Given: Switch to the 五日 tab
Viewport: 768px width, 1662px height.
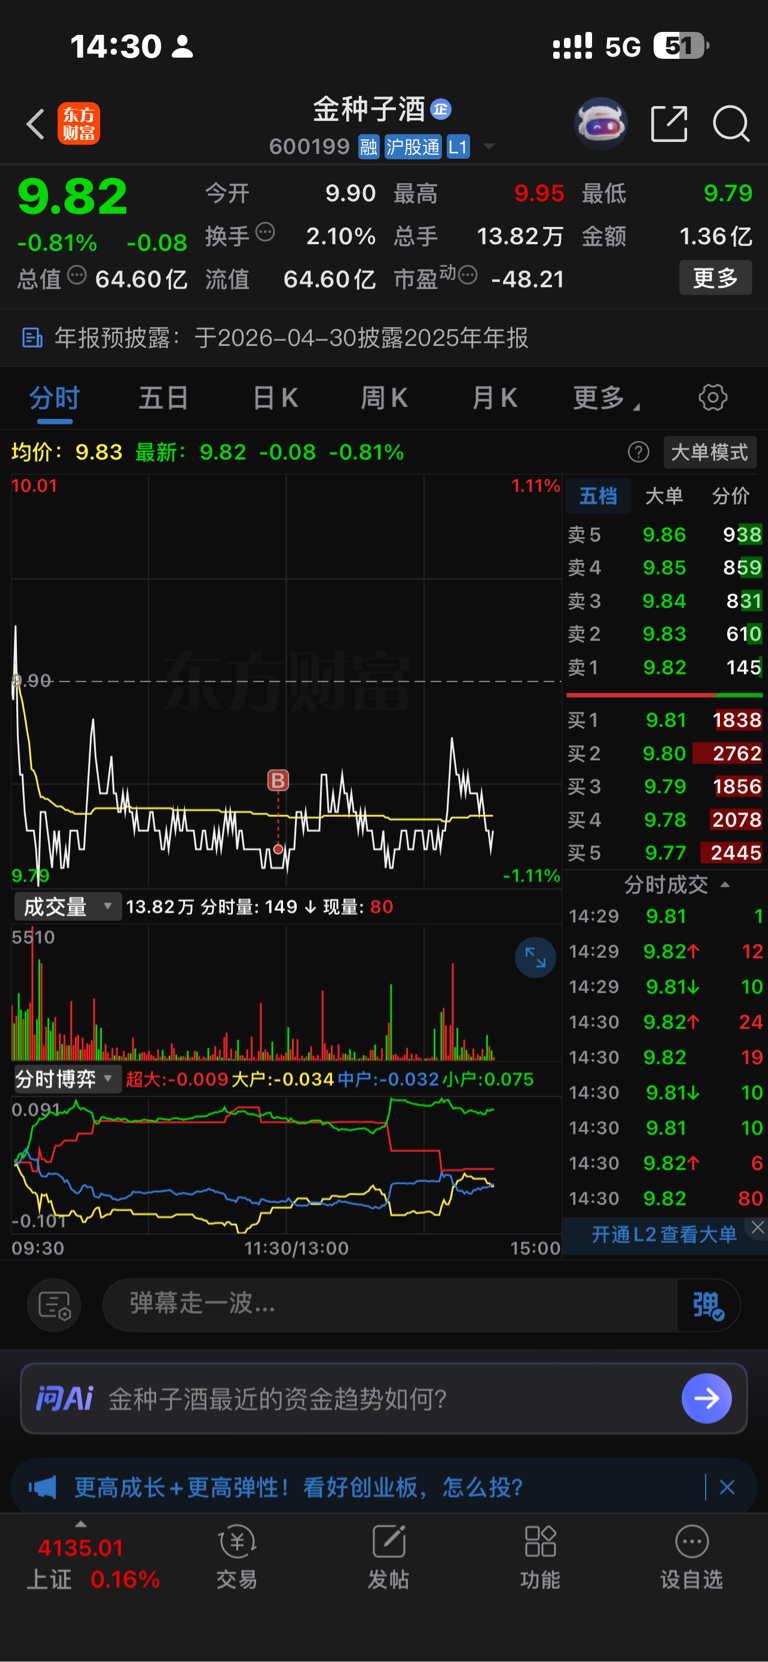Looking at the screenshot, I should [x=163, y=398].
